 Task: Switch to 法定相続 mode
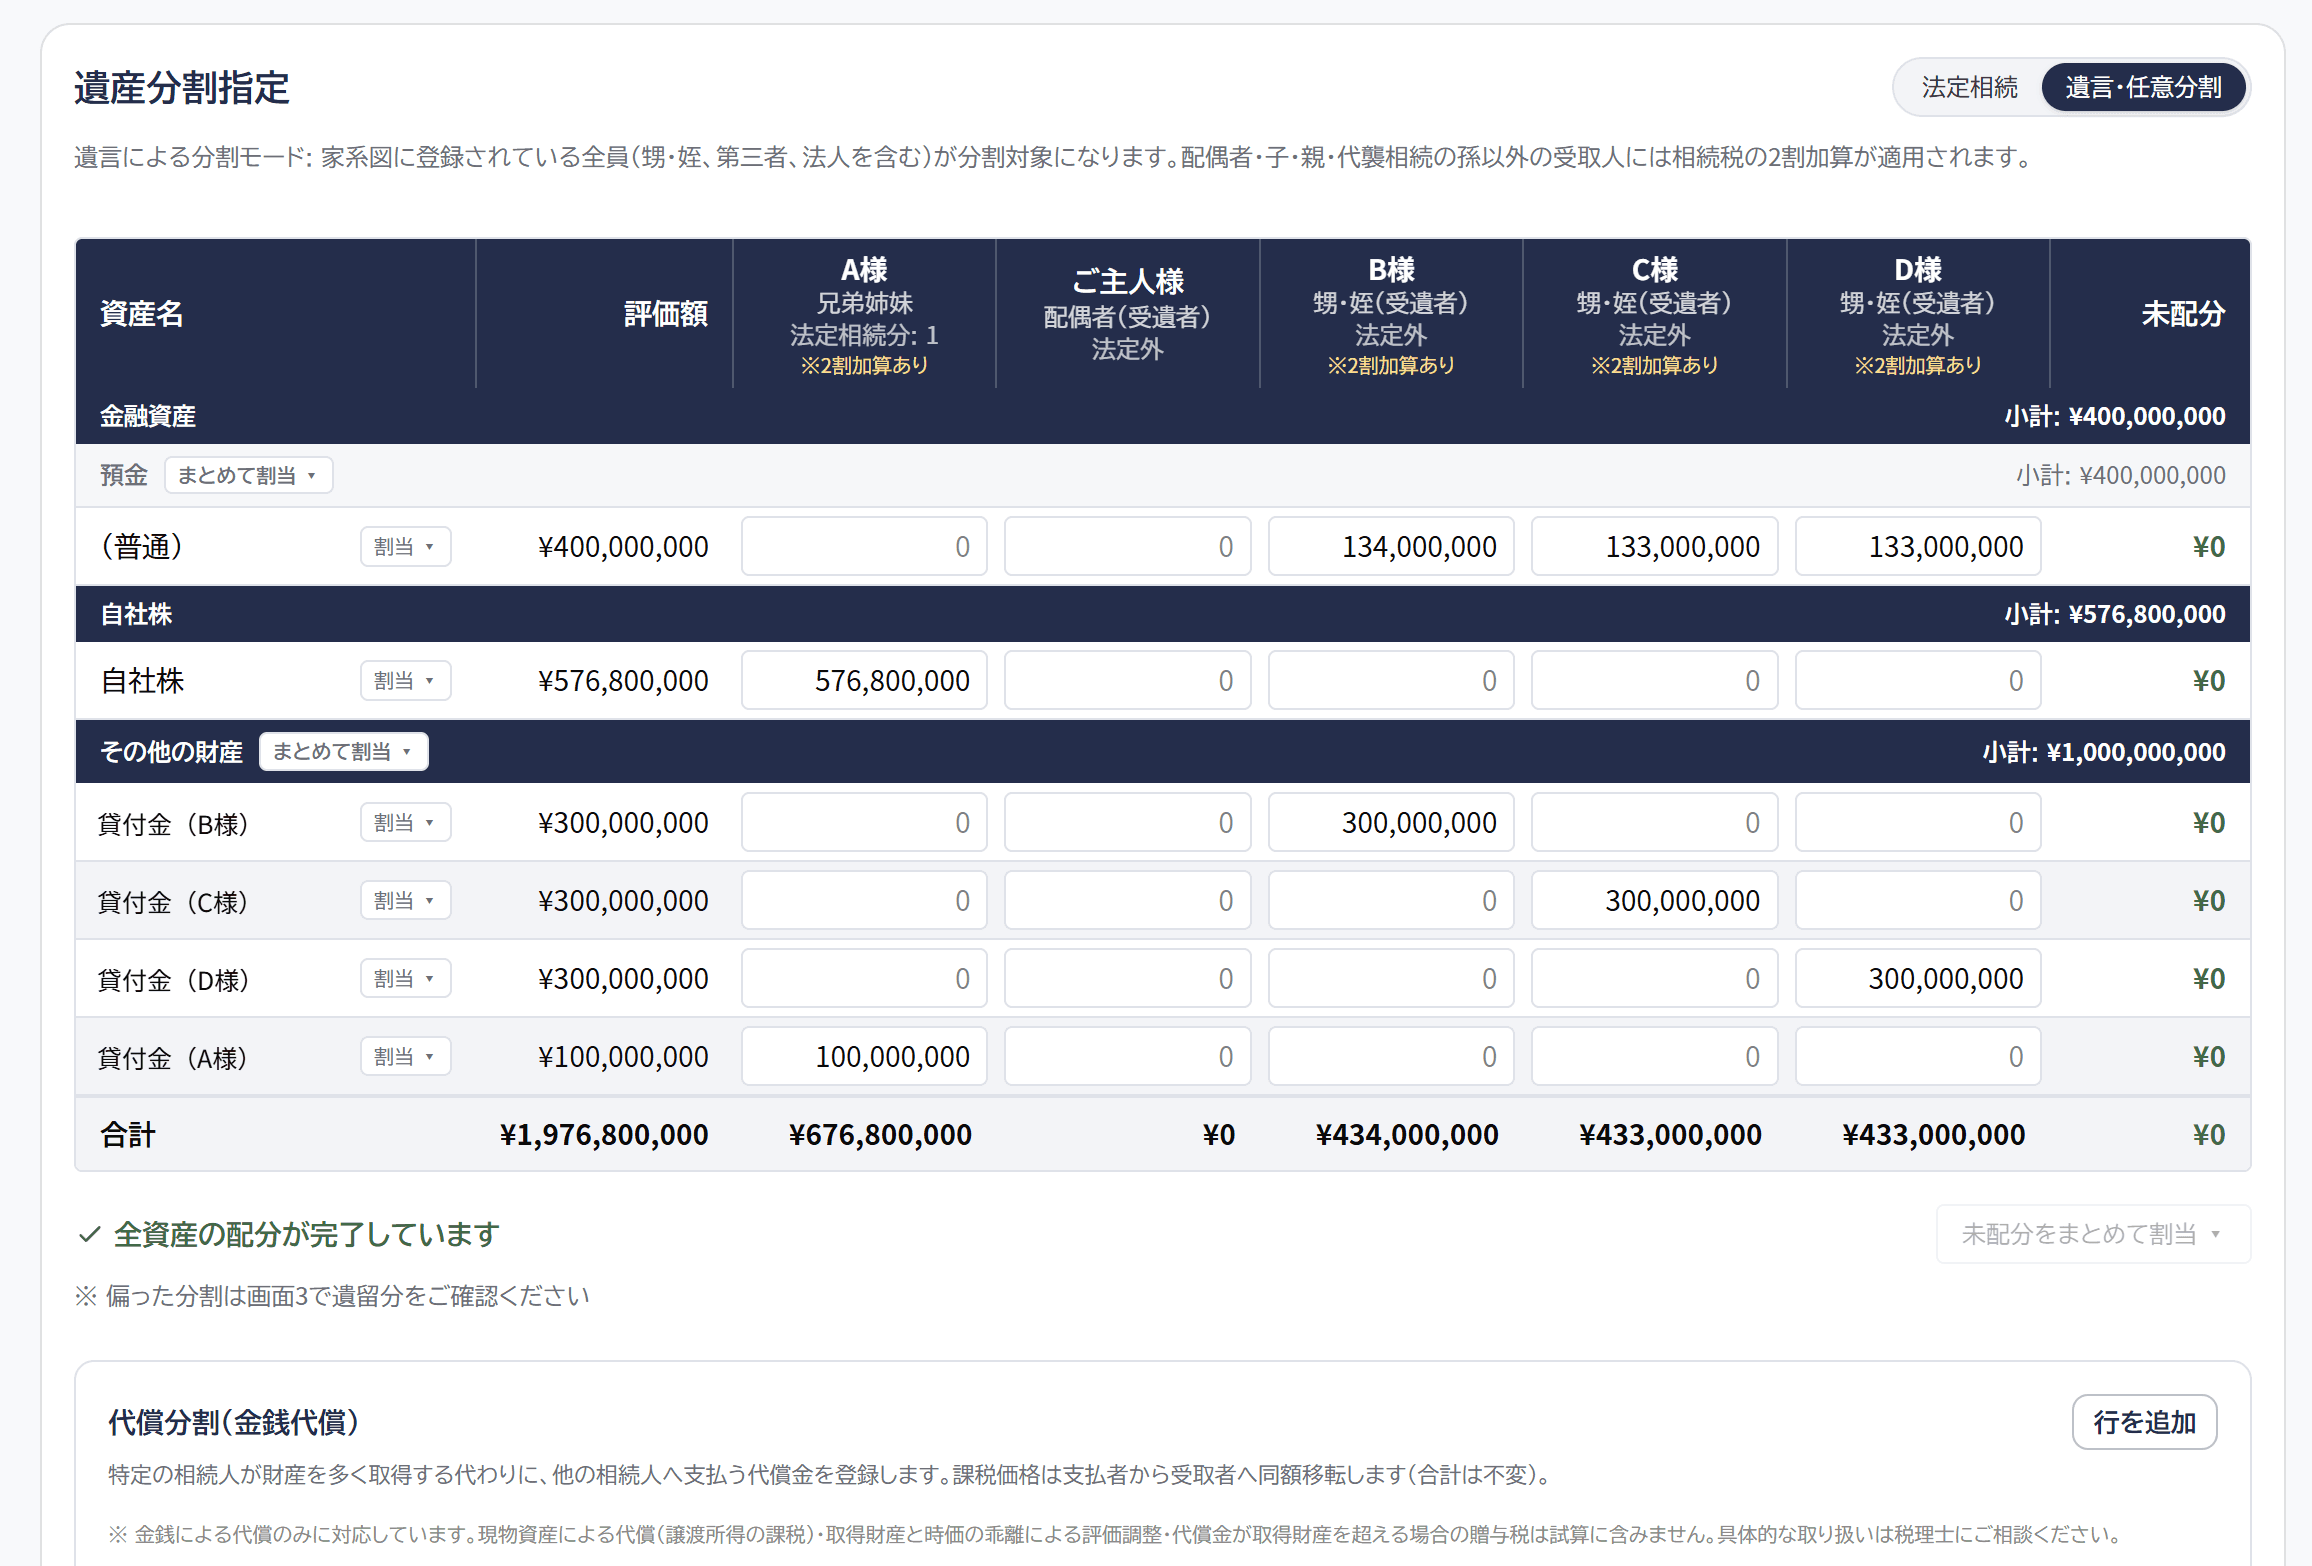1969,88
